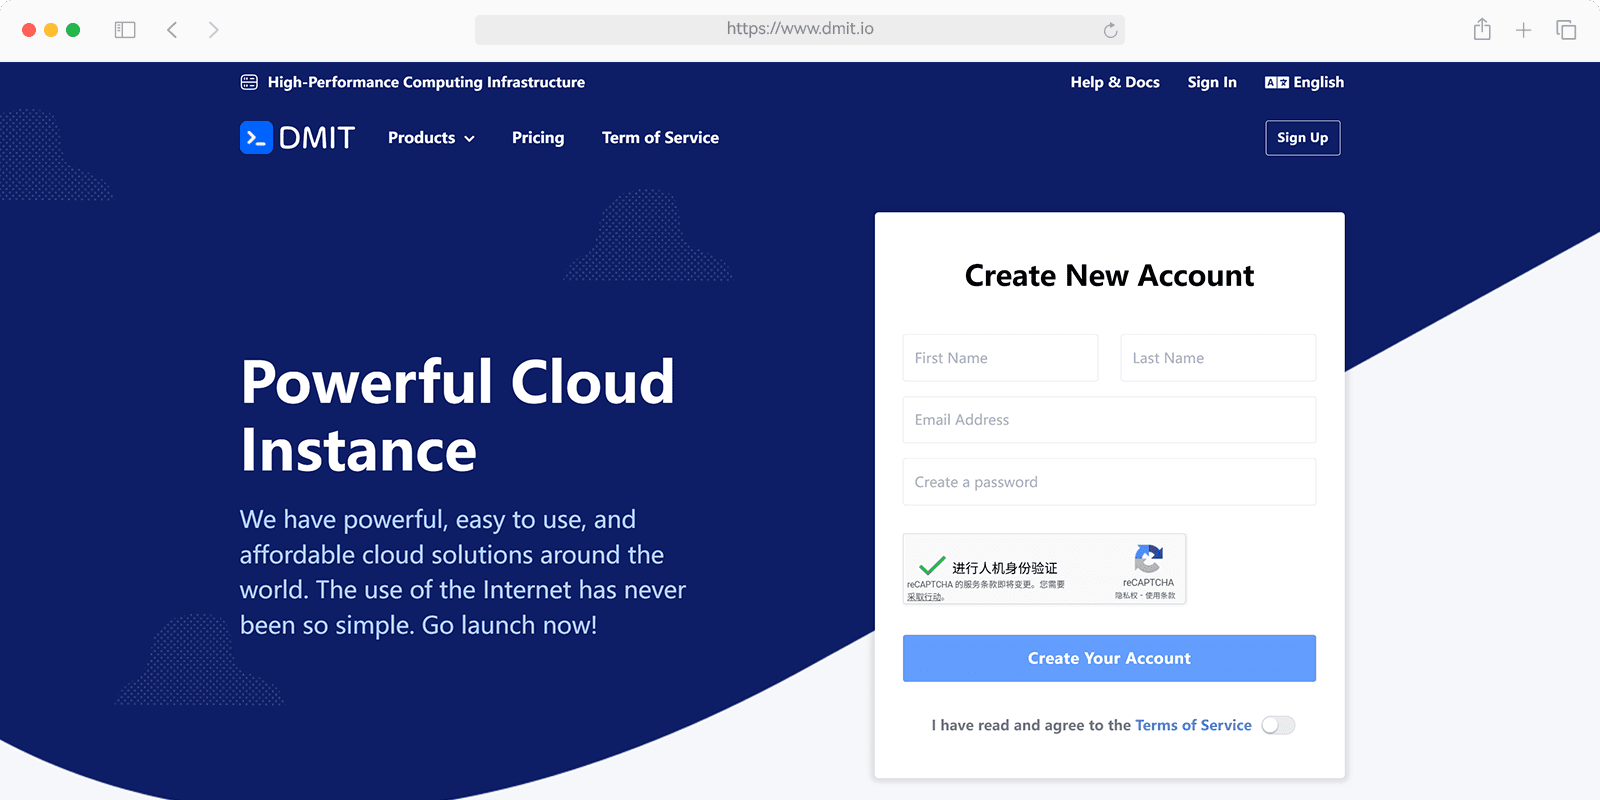Open the English language selector

(1304, 82)
